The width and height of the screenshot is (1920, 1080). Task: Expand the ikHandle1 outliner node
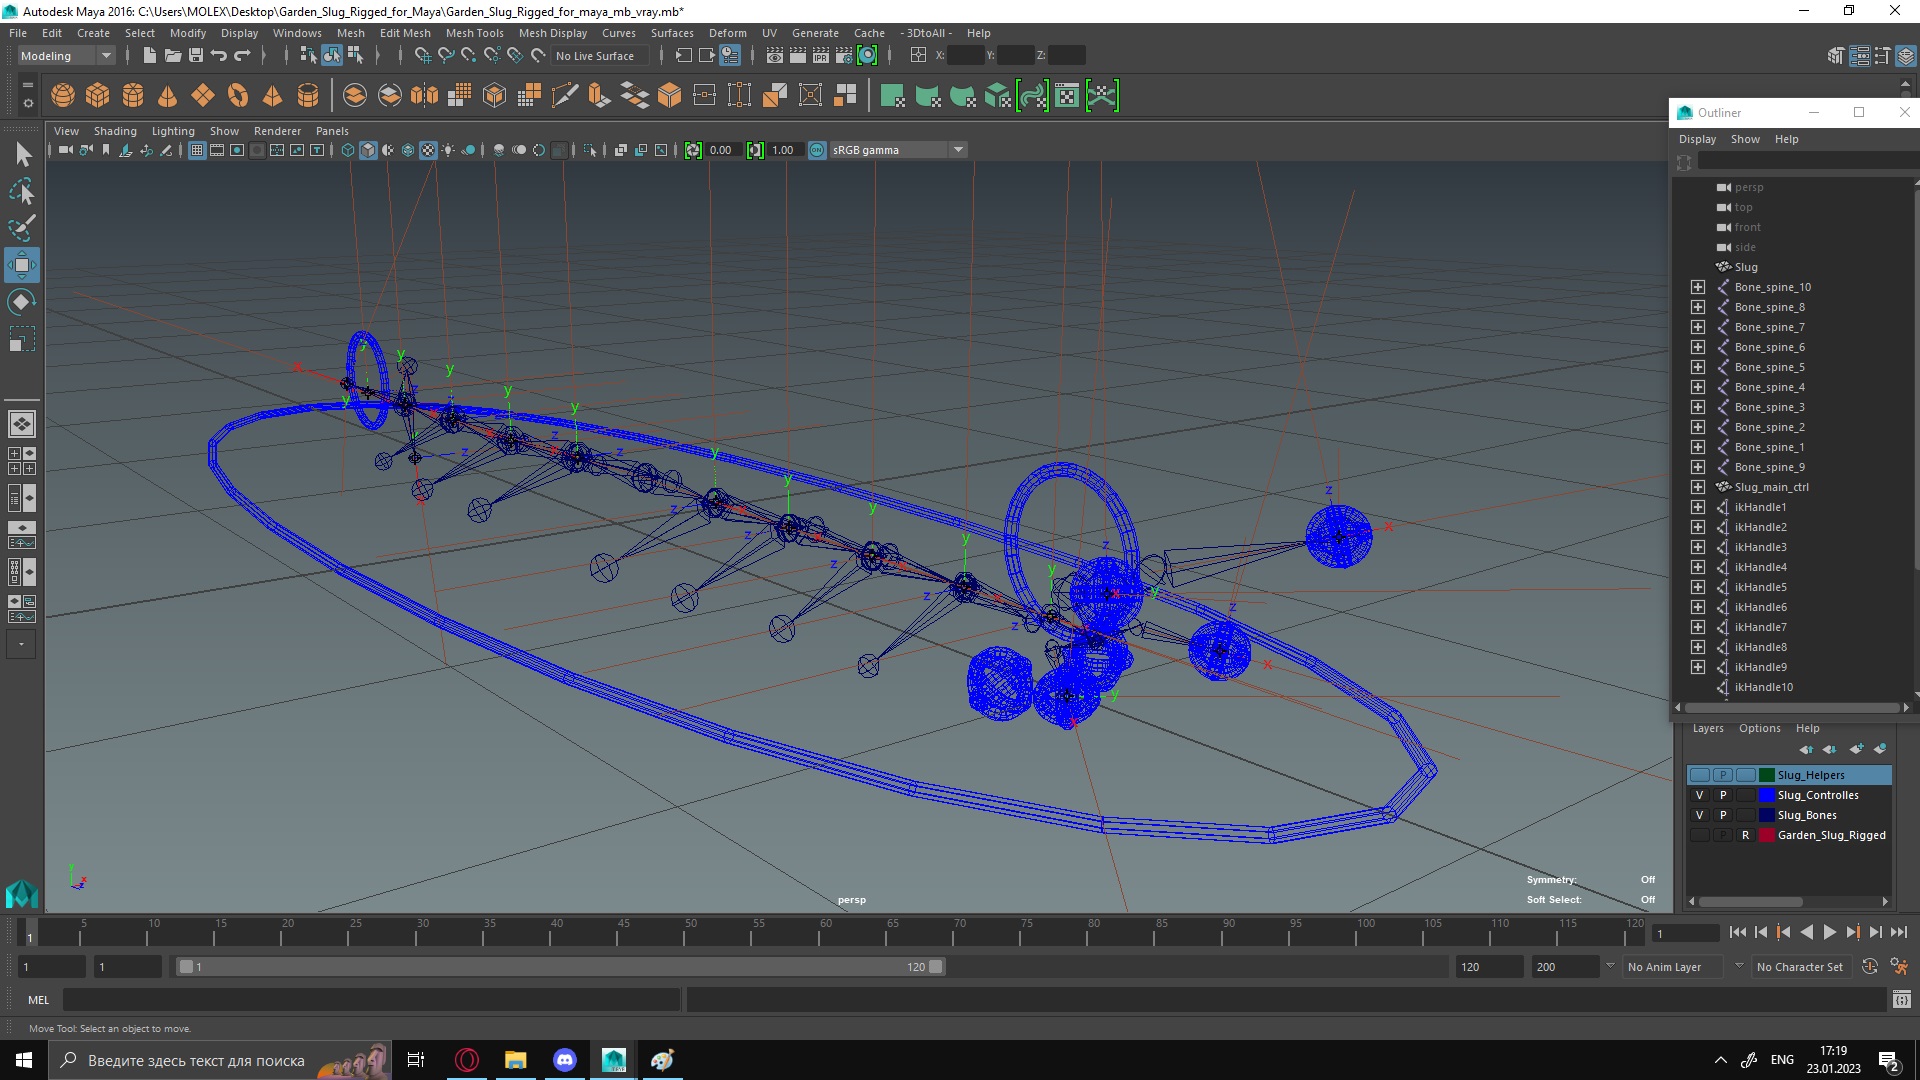[x=1698, y=506]
